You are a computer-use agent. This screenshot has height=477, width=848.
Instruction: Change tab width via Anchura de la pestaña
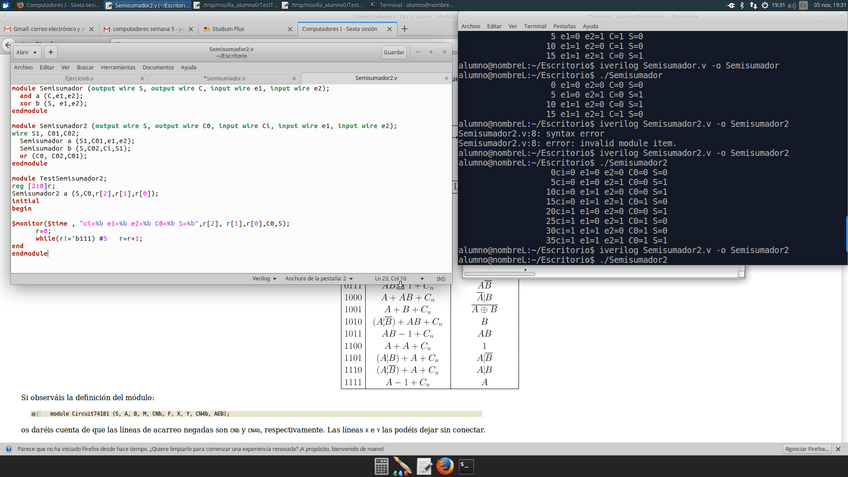click(x=319, y=278)
